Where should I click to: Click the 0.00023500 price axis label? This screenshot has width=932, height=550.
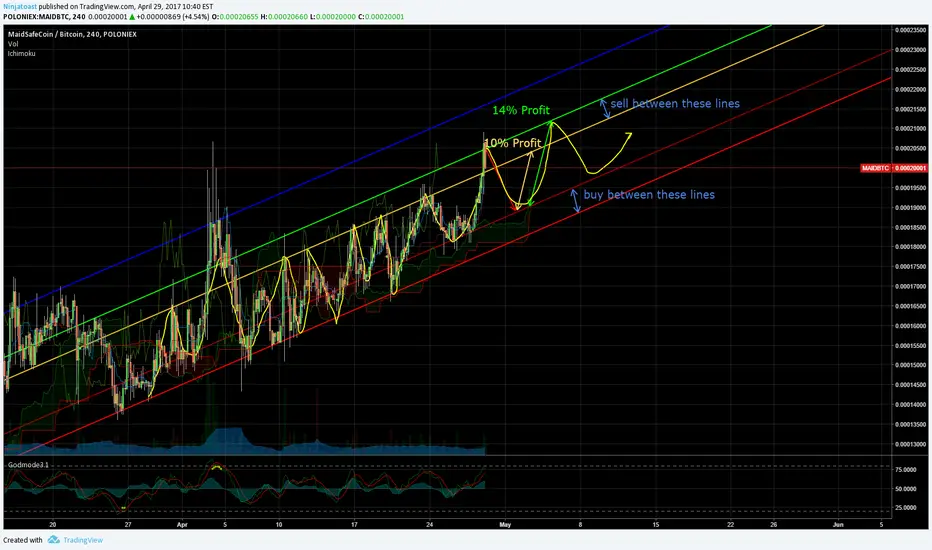click(x=912, y=30)
